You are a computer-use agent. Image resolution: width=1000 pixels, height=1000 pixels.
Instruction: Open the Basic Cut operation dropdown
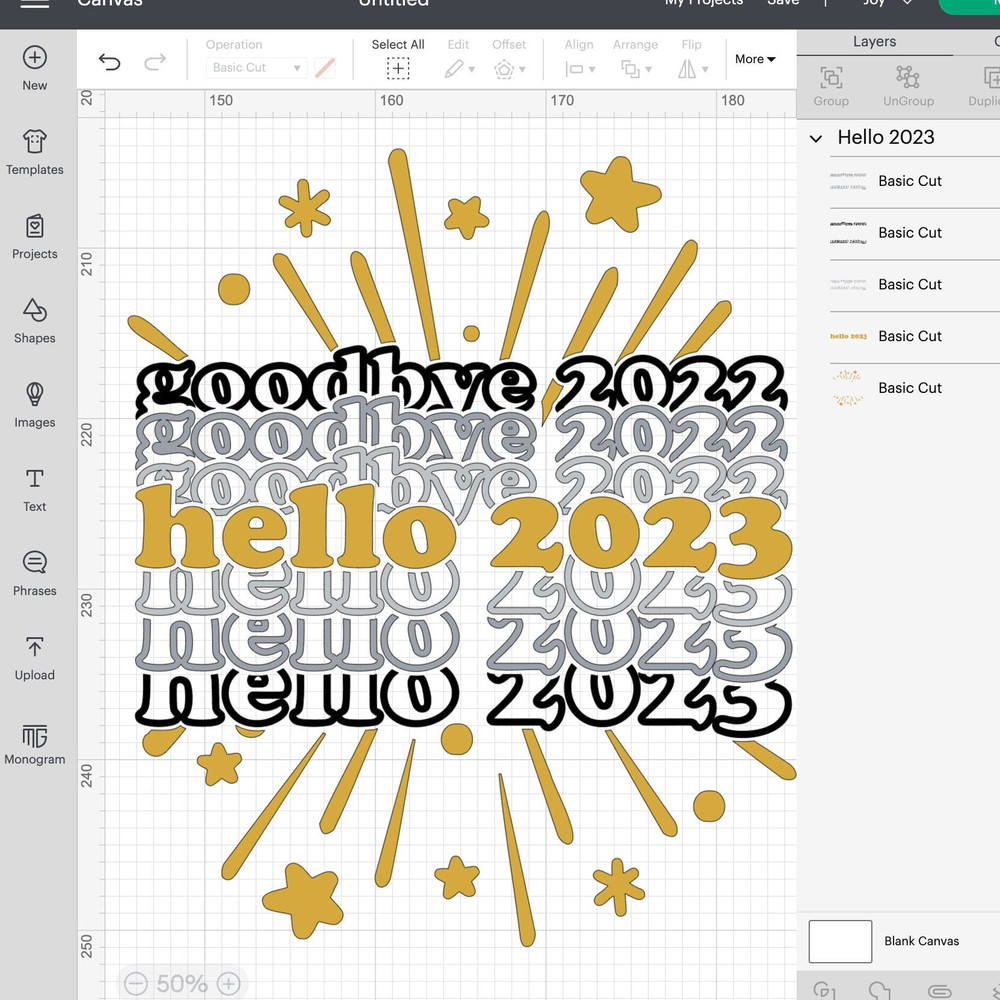pos(256,68)
